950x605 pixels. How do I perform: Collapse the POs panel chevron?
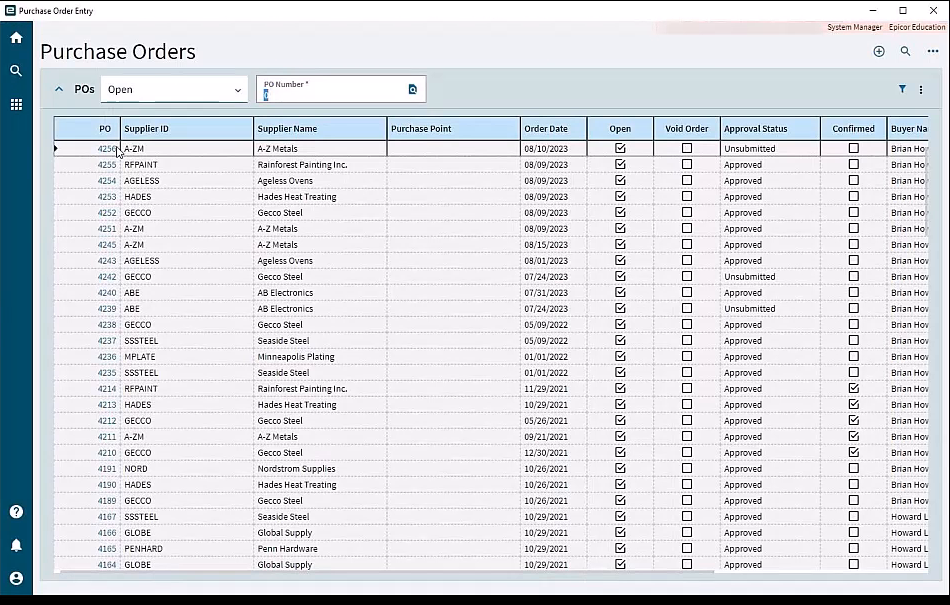tap(59, 89)
